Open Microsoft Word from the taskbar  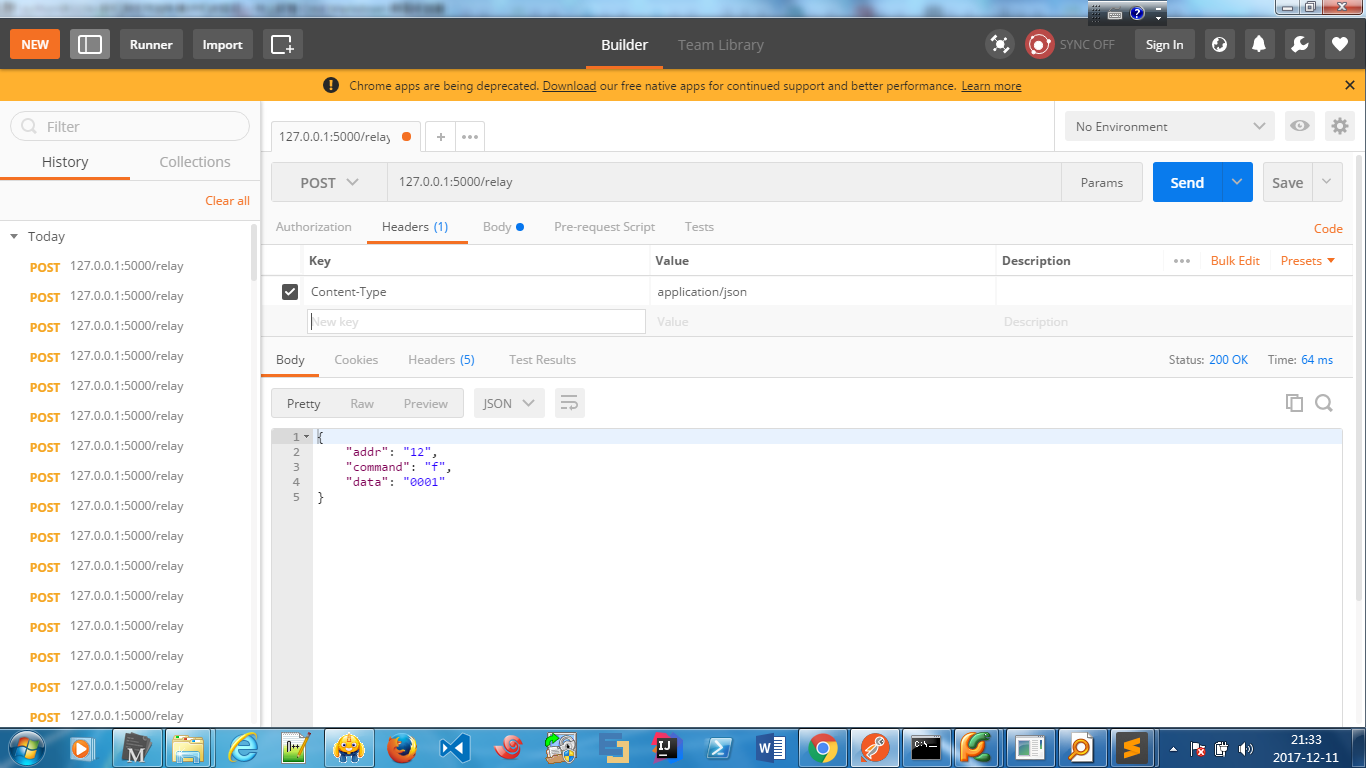click(770, 747)
